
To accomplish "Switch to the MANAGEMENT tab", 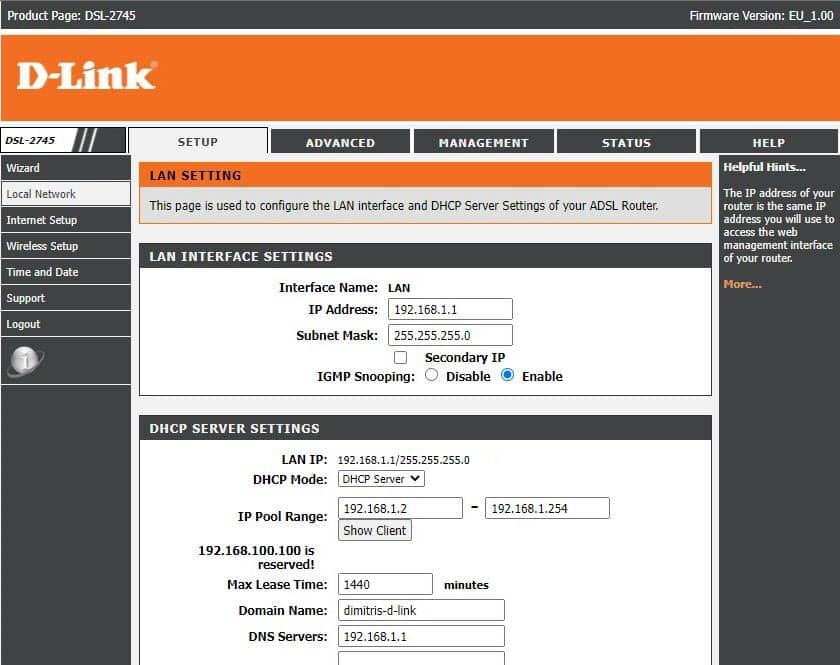I will point(483,141).
